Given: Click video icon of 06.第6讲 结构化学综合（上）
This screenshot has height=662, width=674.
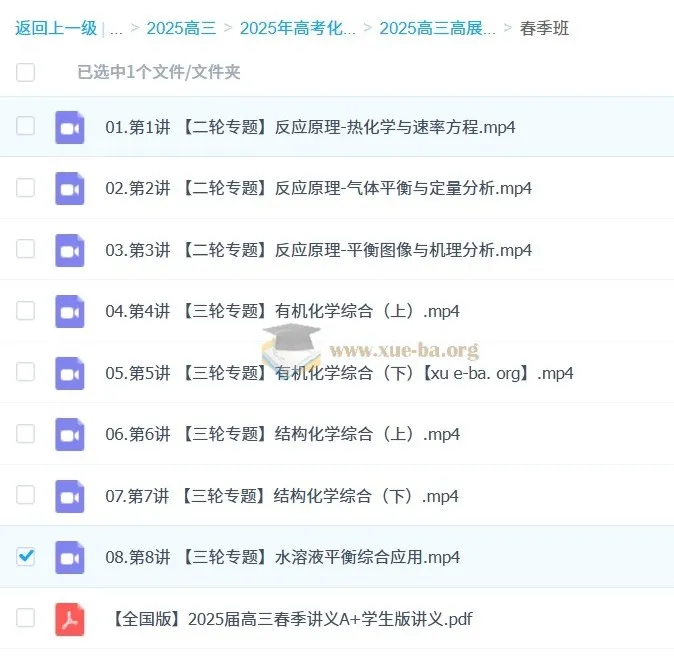Looking at the screenshot, I should point(70,435).
